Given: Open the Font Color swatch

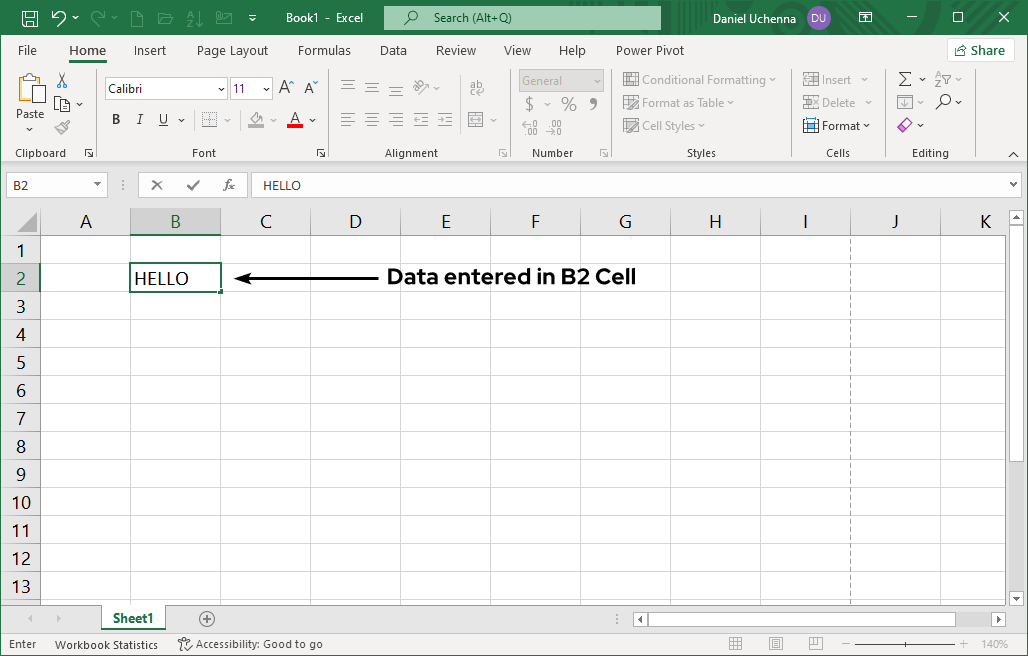Looking at the screenshot, I should pyautogui.click(x=295, y=120).
